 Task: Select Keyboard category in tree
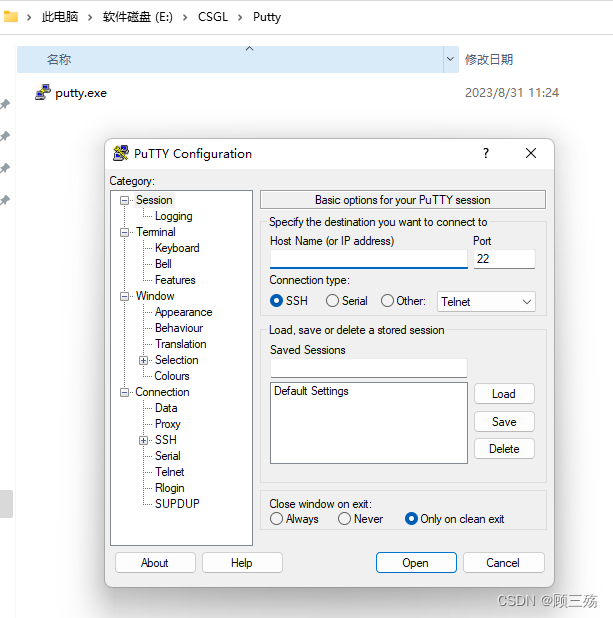[x=177, y=248]
